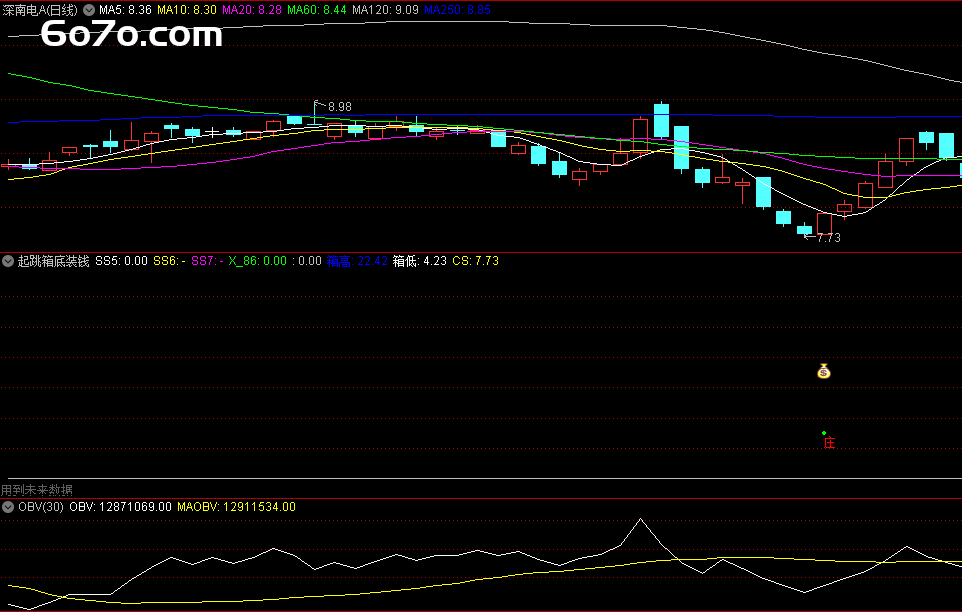Click the red 庄 marker
This screenshot has width=962, height=612.
pyautogui.click(x=829, y=443)
